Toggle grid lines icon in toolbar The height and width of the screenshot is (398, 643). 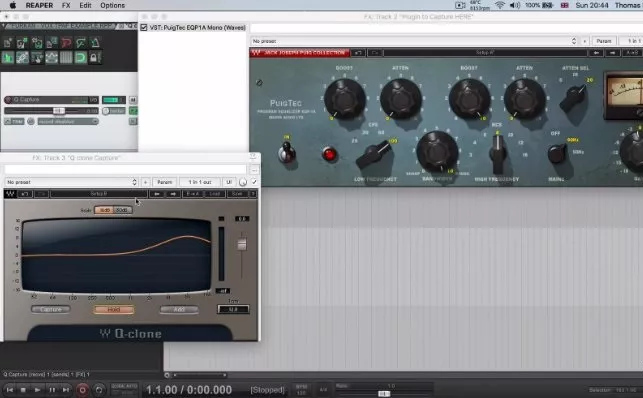point(66,57)
